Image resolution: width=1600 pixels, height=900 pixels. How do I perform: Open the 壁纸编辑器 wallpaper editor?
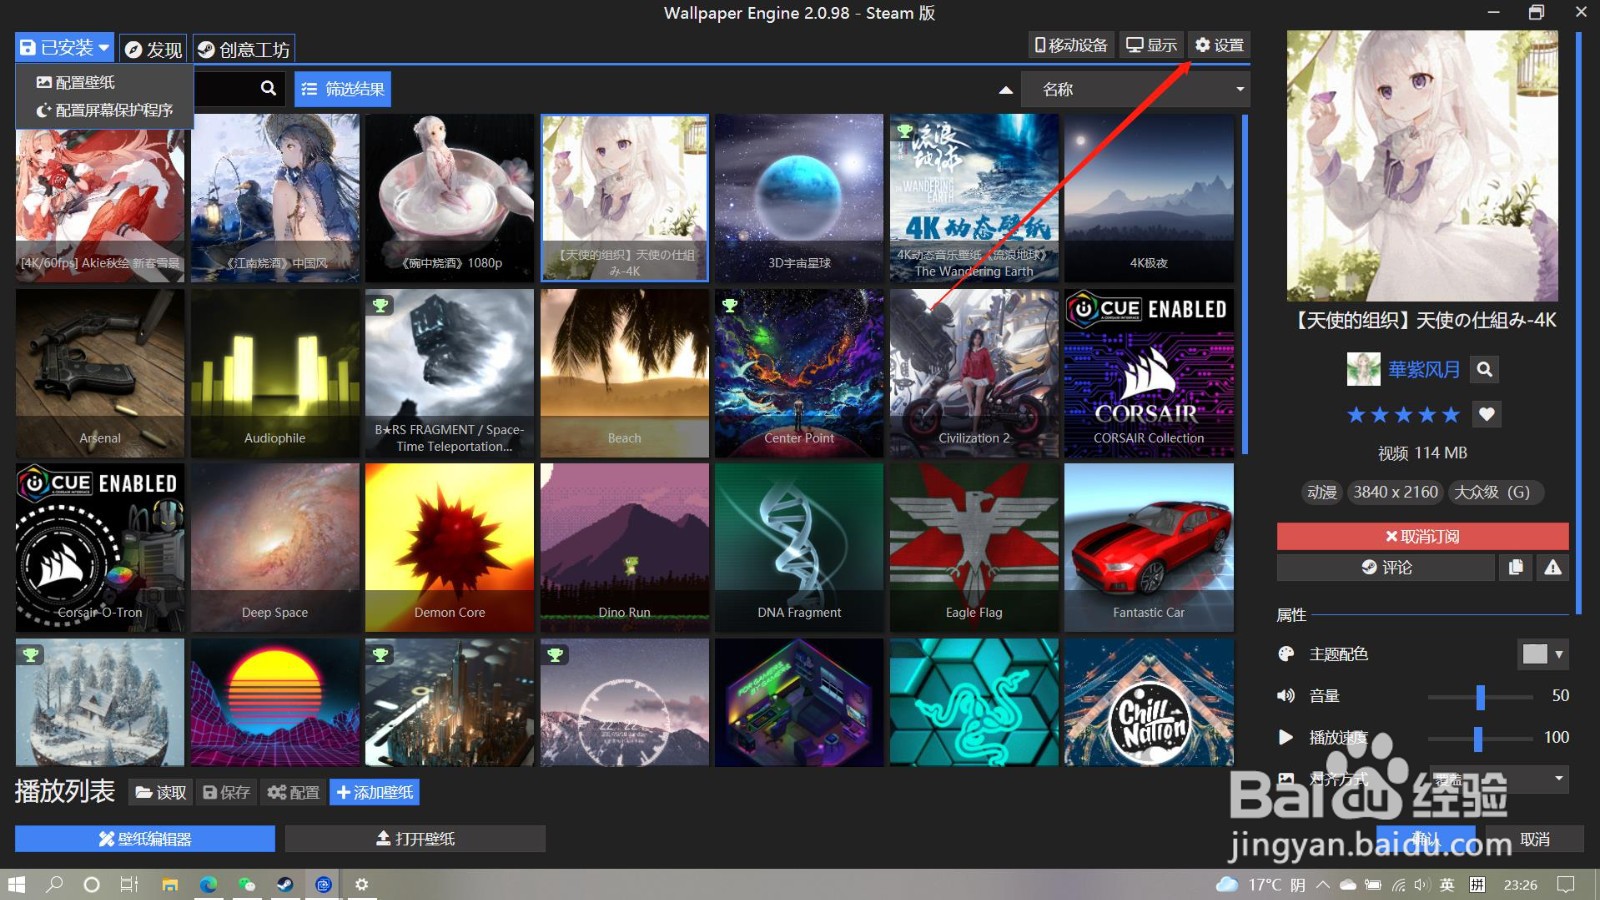(x=145, y=838)
